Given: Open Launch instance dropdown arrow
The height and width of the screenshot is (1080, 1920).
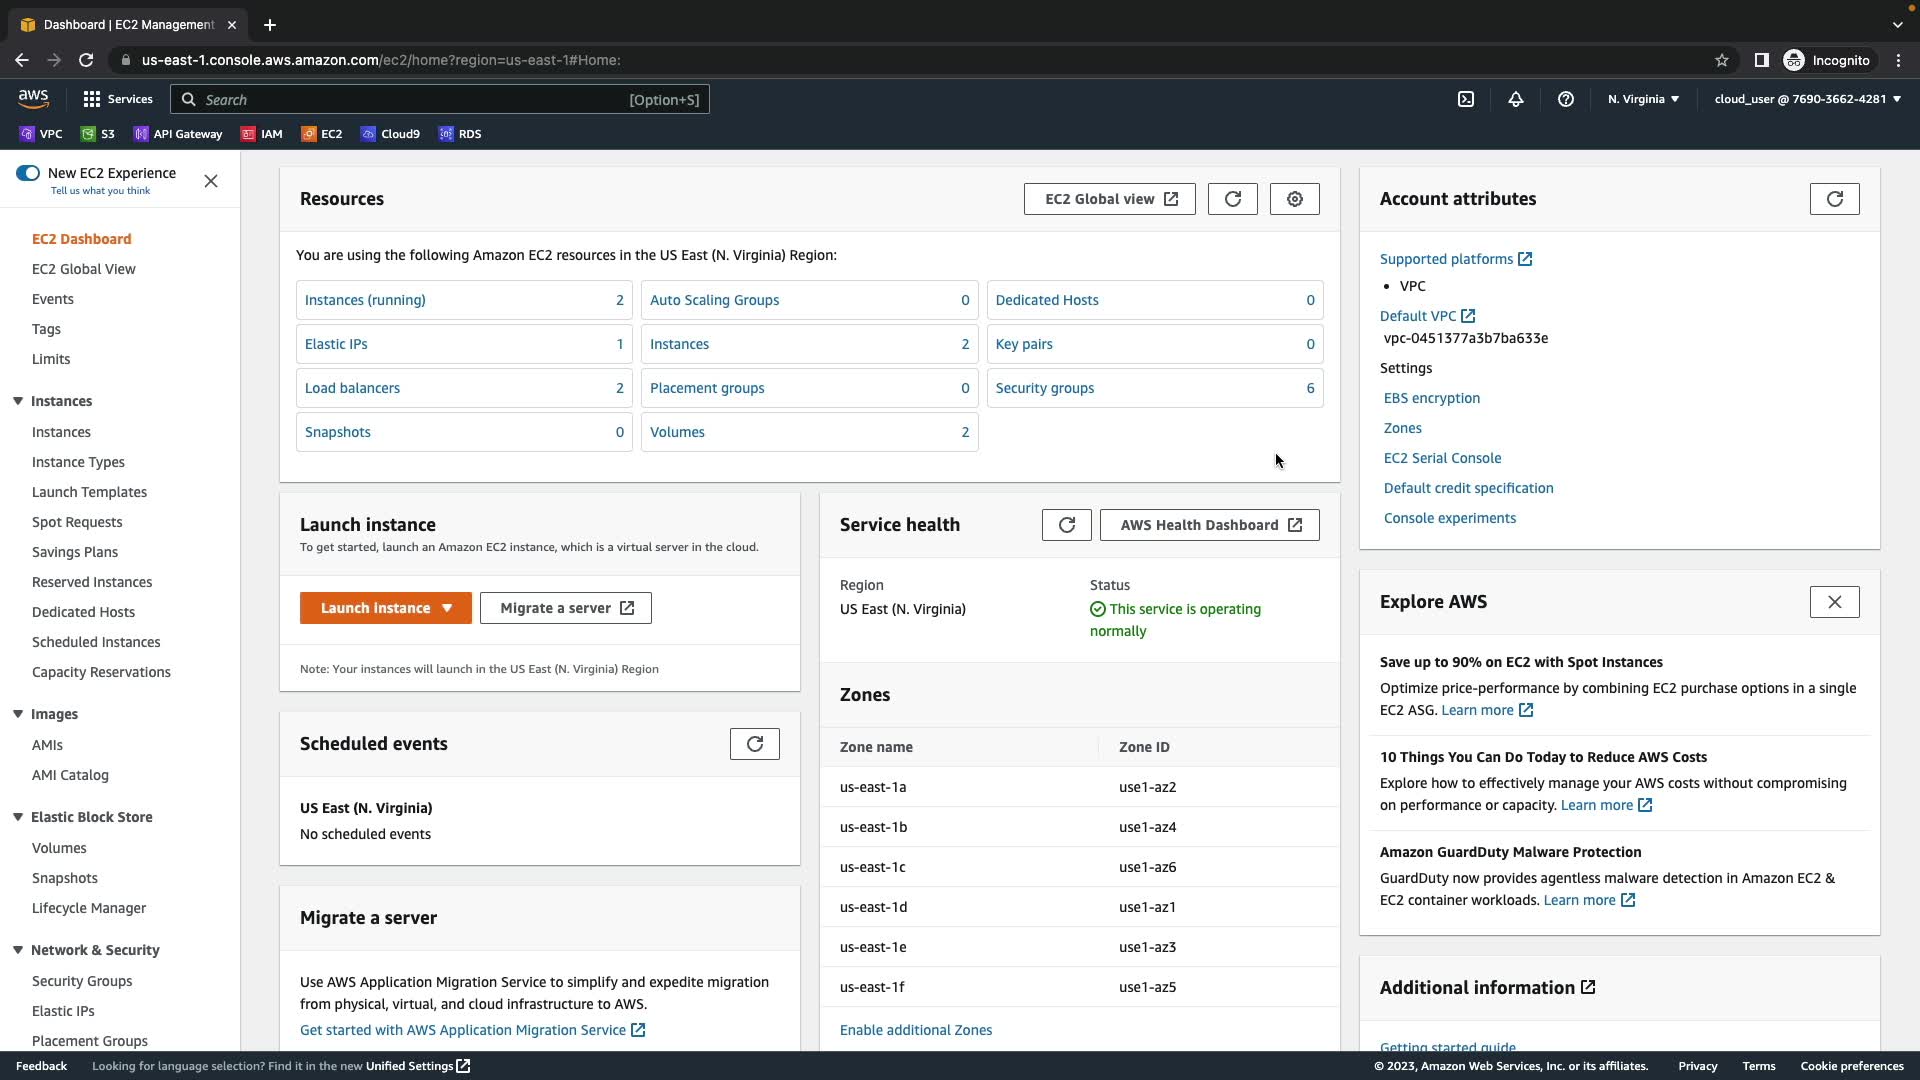Looking at the screenshot, I should 447,608.
